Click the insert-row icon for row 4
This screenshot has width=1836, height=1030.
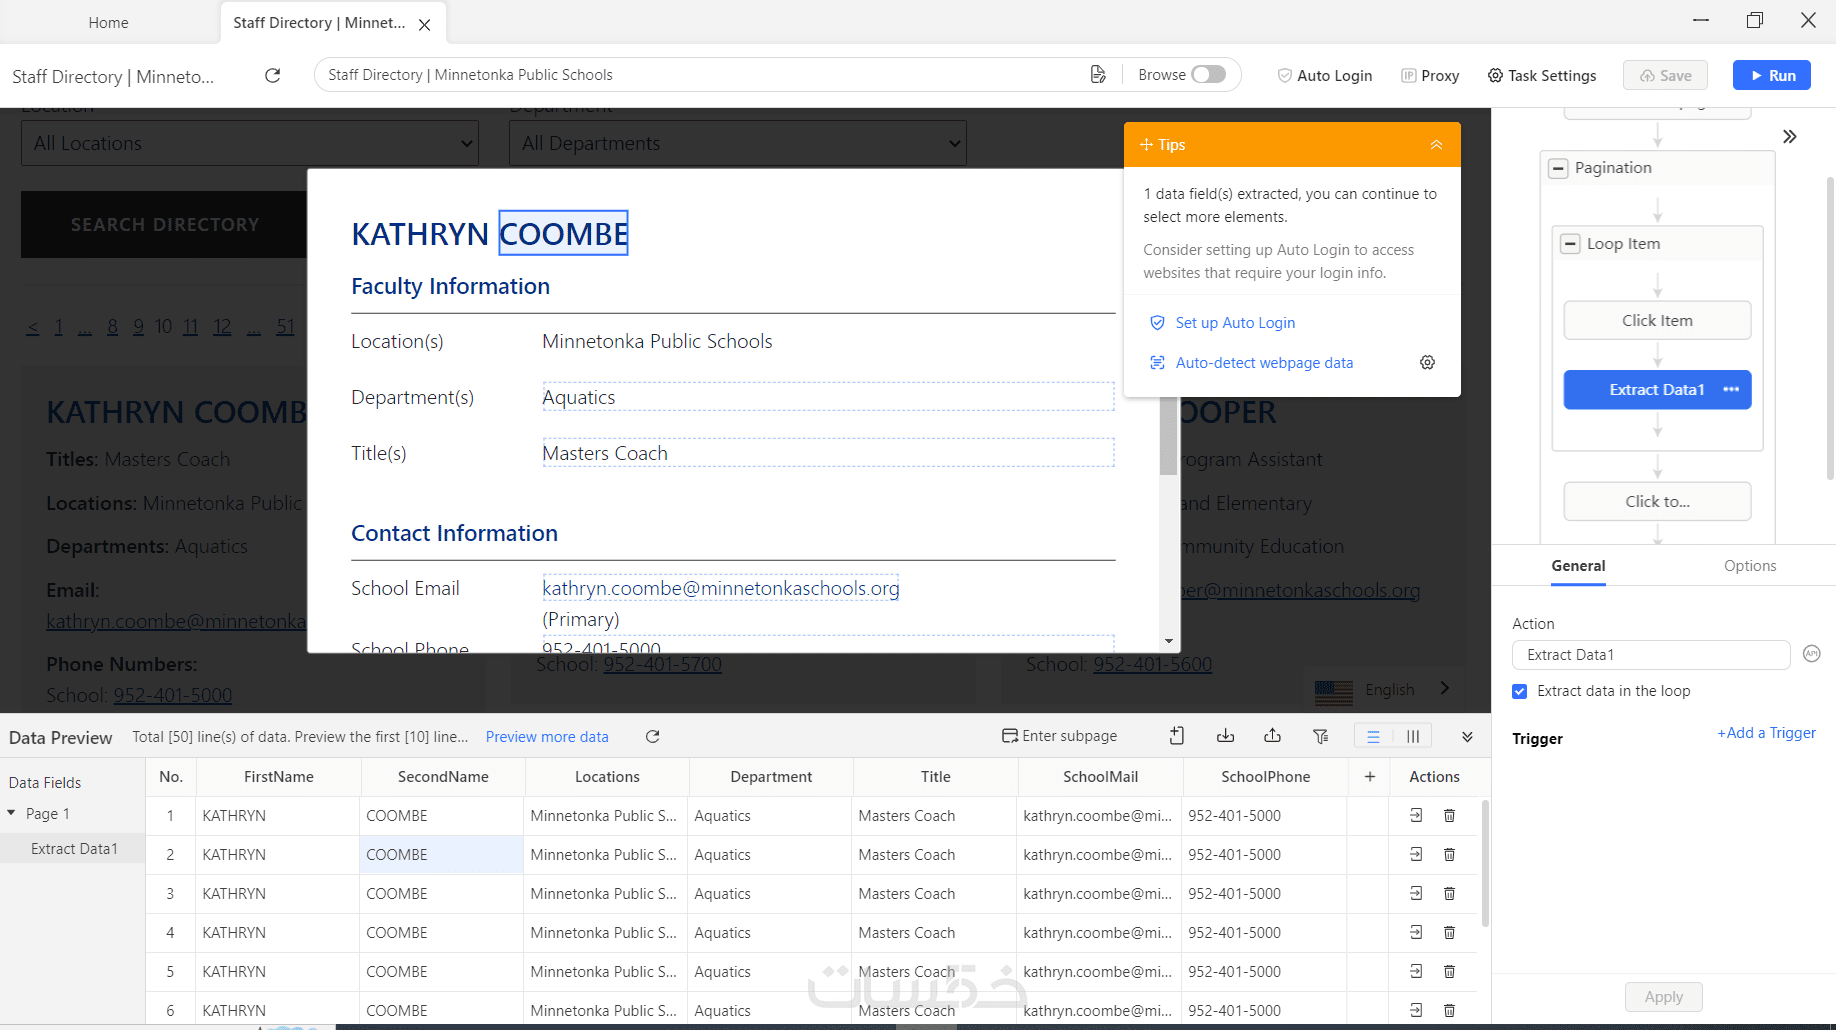[1416, 933]
